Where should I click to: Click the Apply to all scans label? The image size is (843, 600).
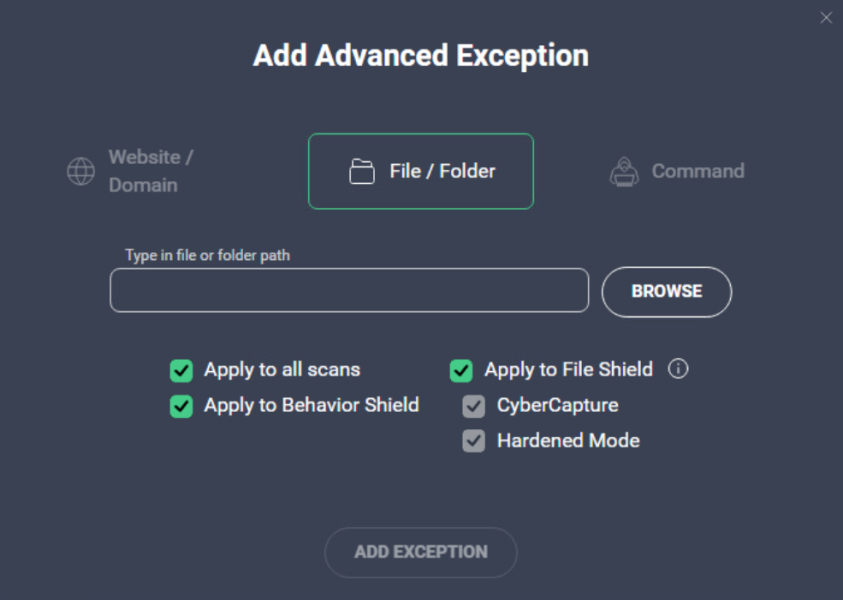coord(281,370)
